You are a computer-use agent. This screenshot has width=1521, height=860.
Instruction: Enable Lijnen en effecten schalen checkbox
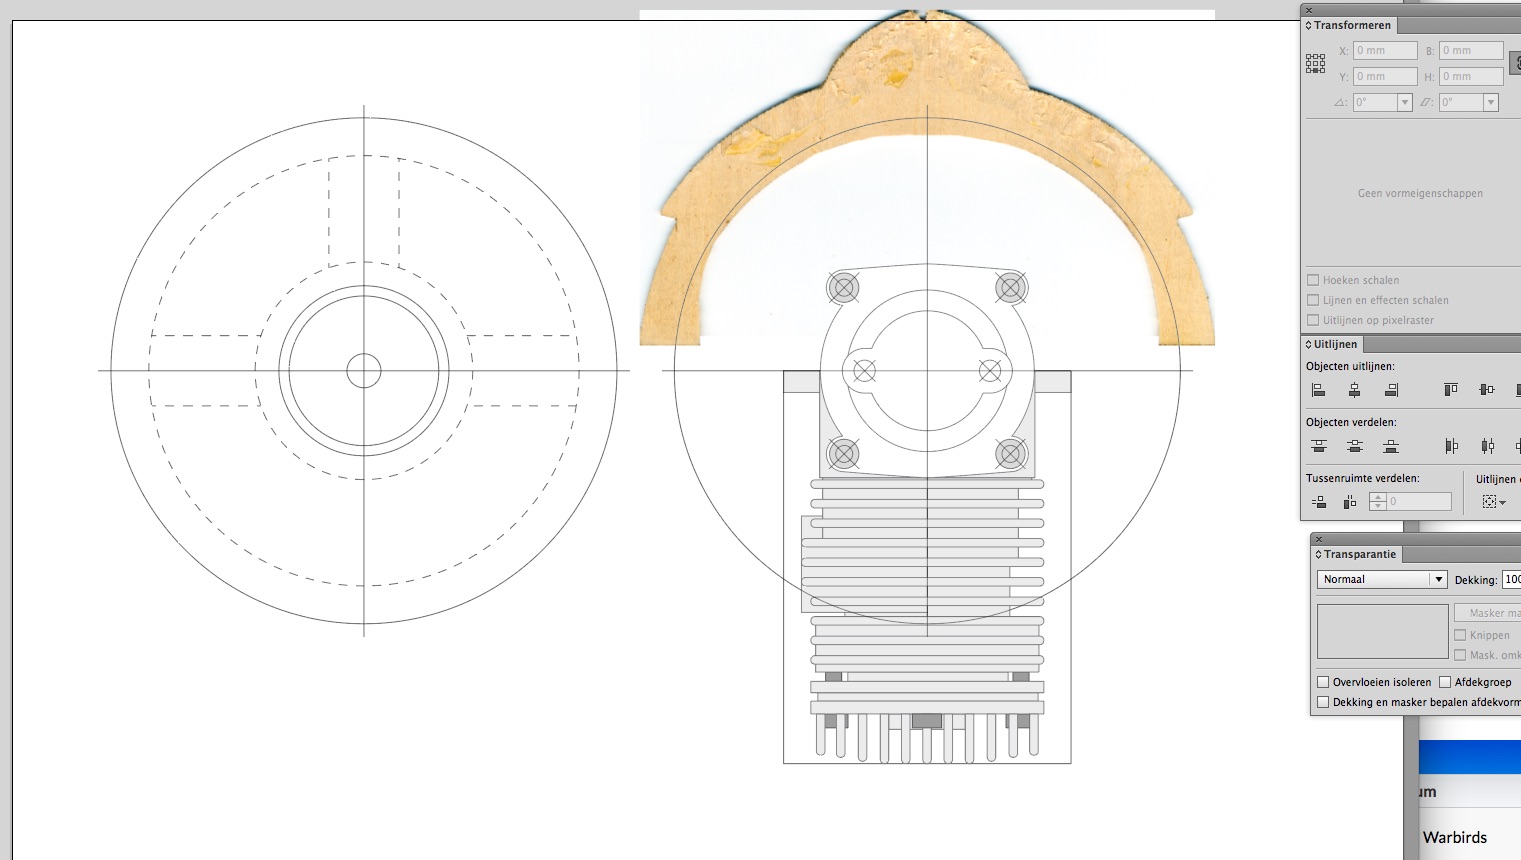[x=1313, y=300]
